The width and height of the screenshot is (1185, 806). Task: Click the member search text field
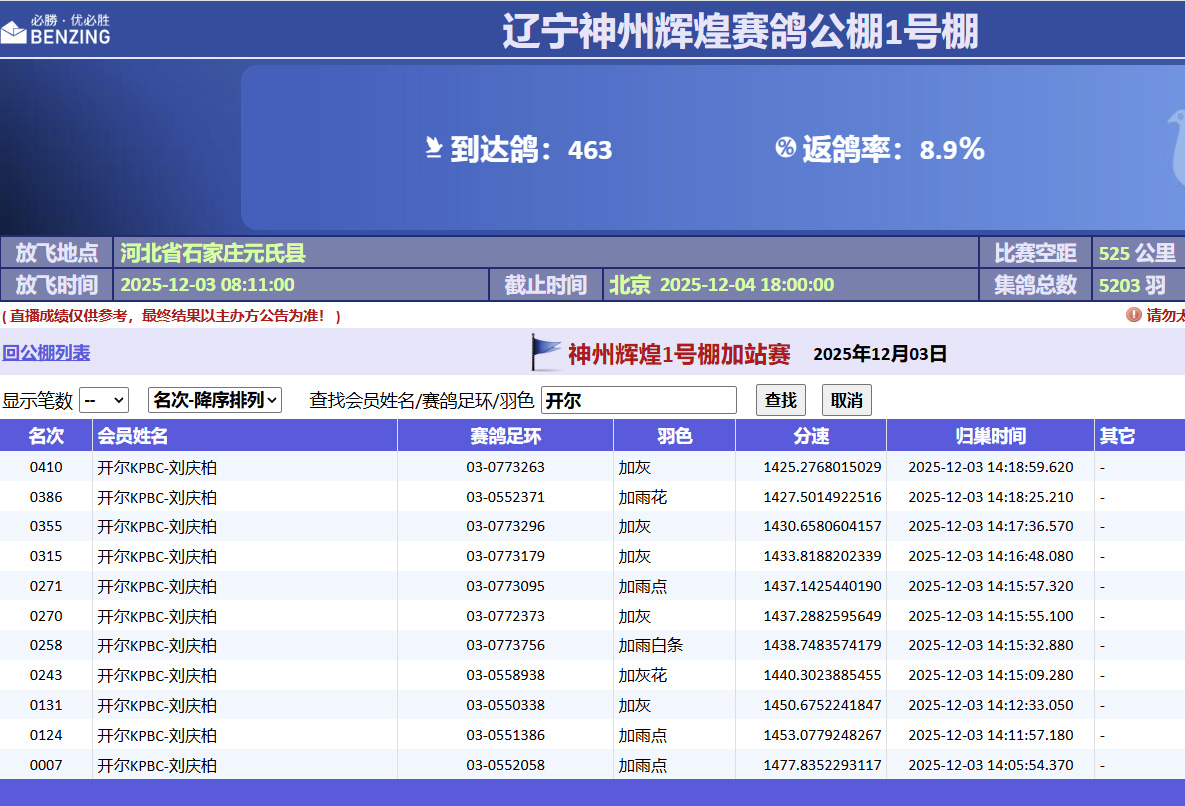638,400
